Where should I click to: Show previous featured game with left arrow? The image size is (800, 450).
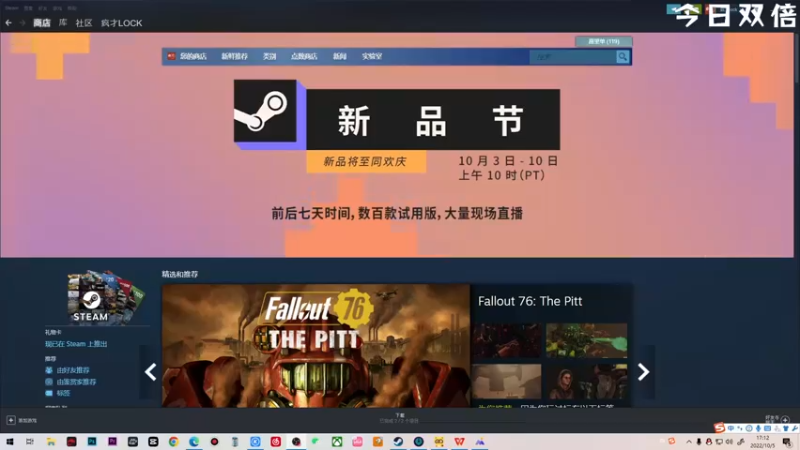click(x=150, y=372)
